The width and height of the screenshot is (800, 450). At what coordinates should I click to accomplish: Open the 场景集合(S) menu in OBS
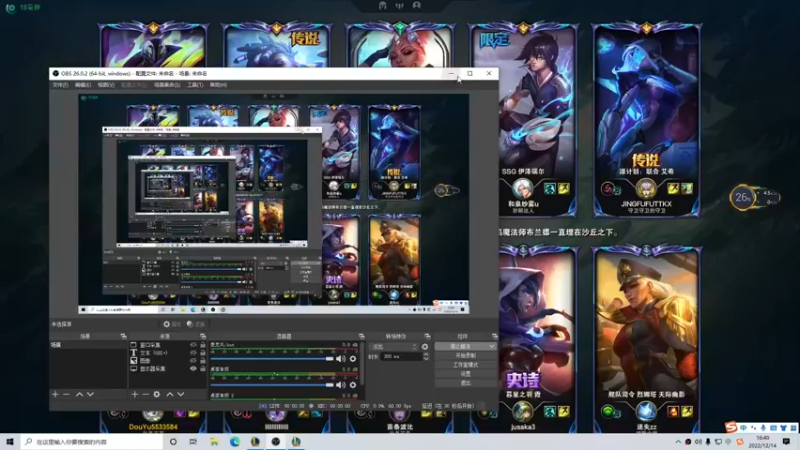click(167, 85)
